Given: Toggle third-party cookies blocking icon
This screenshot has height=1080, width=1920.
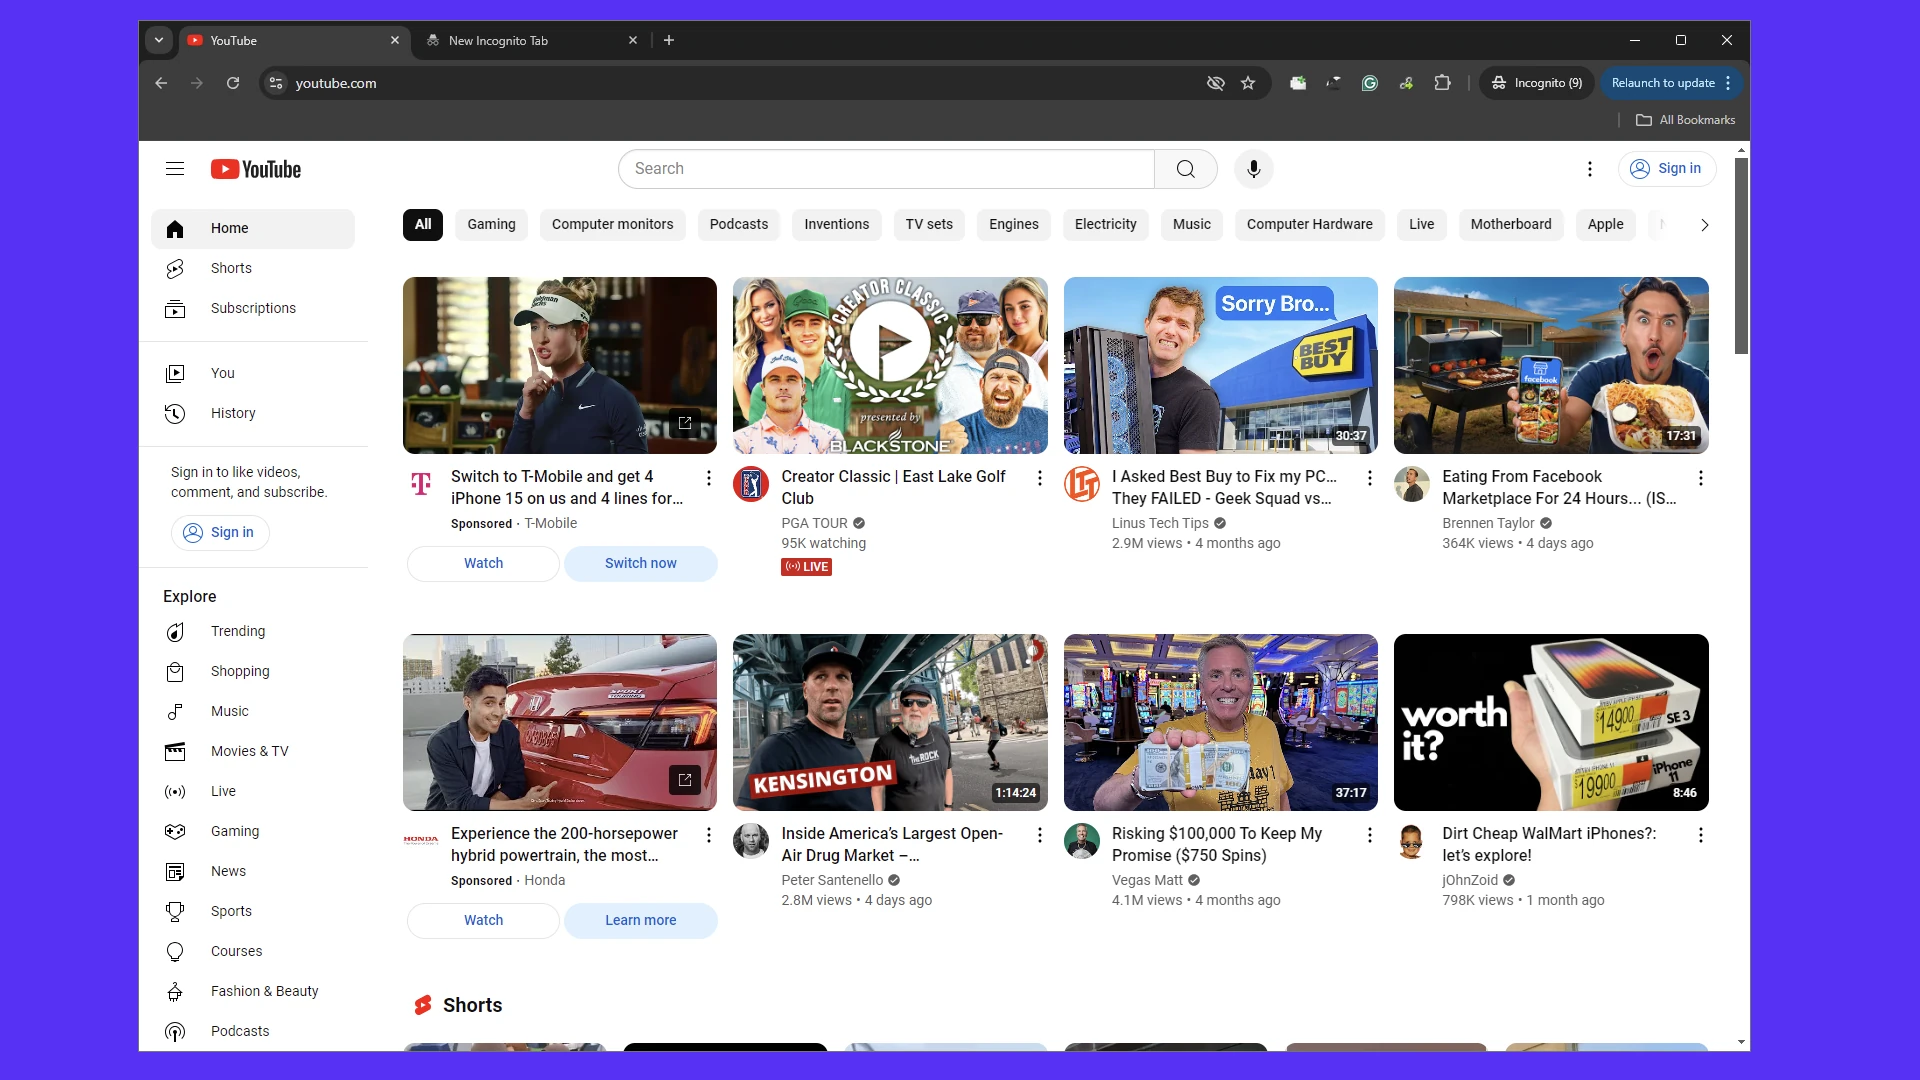Looking at the screenshot, I should [x=1215, y=83].
